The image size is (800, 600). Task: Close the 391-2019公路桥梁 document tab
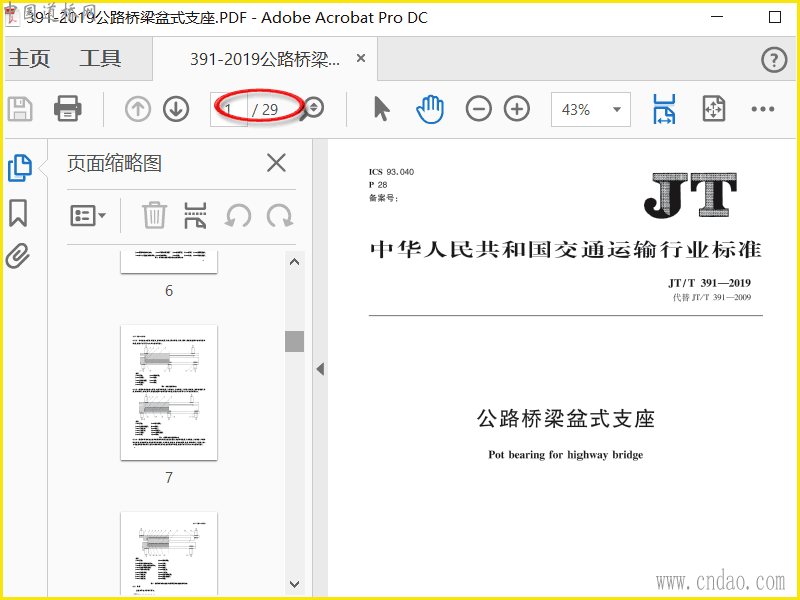coord(361,58)
